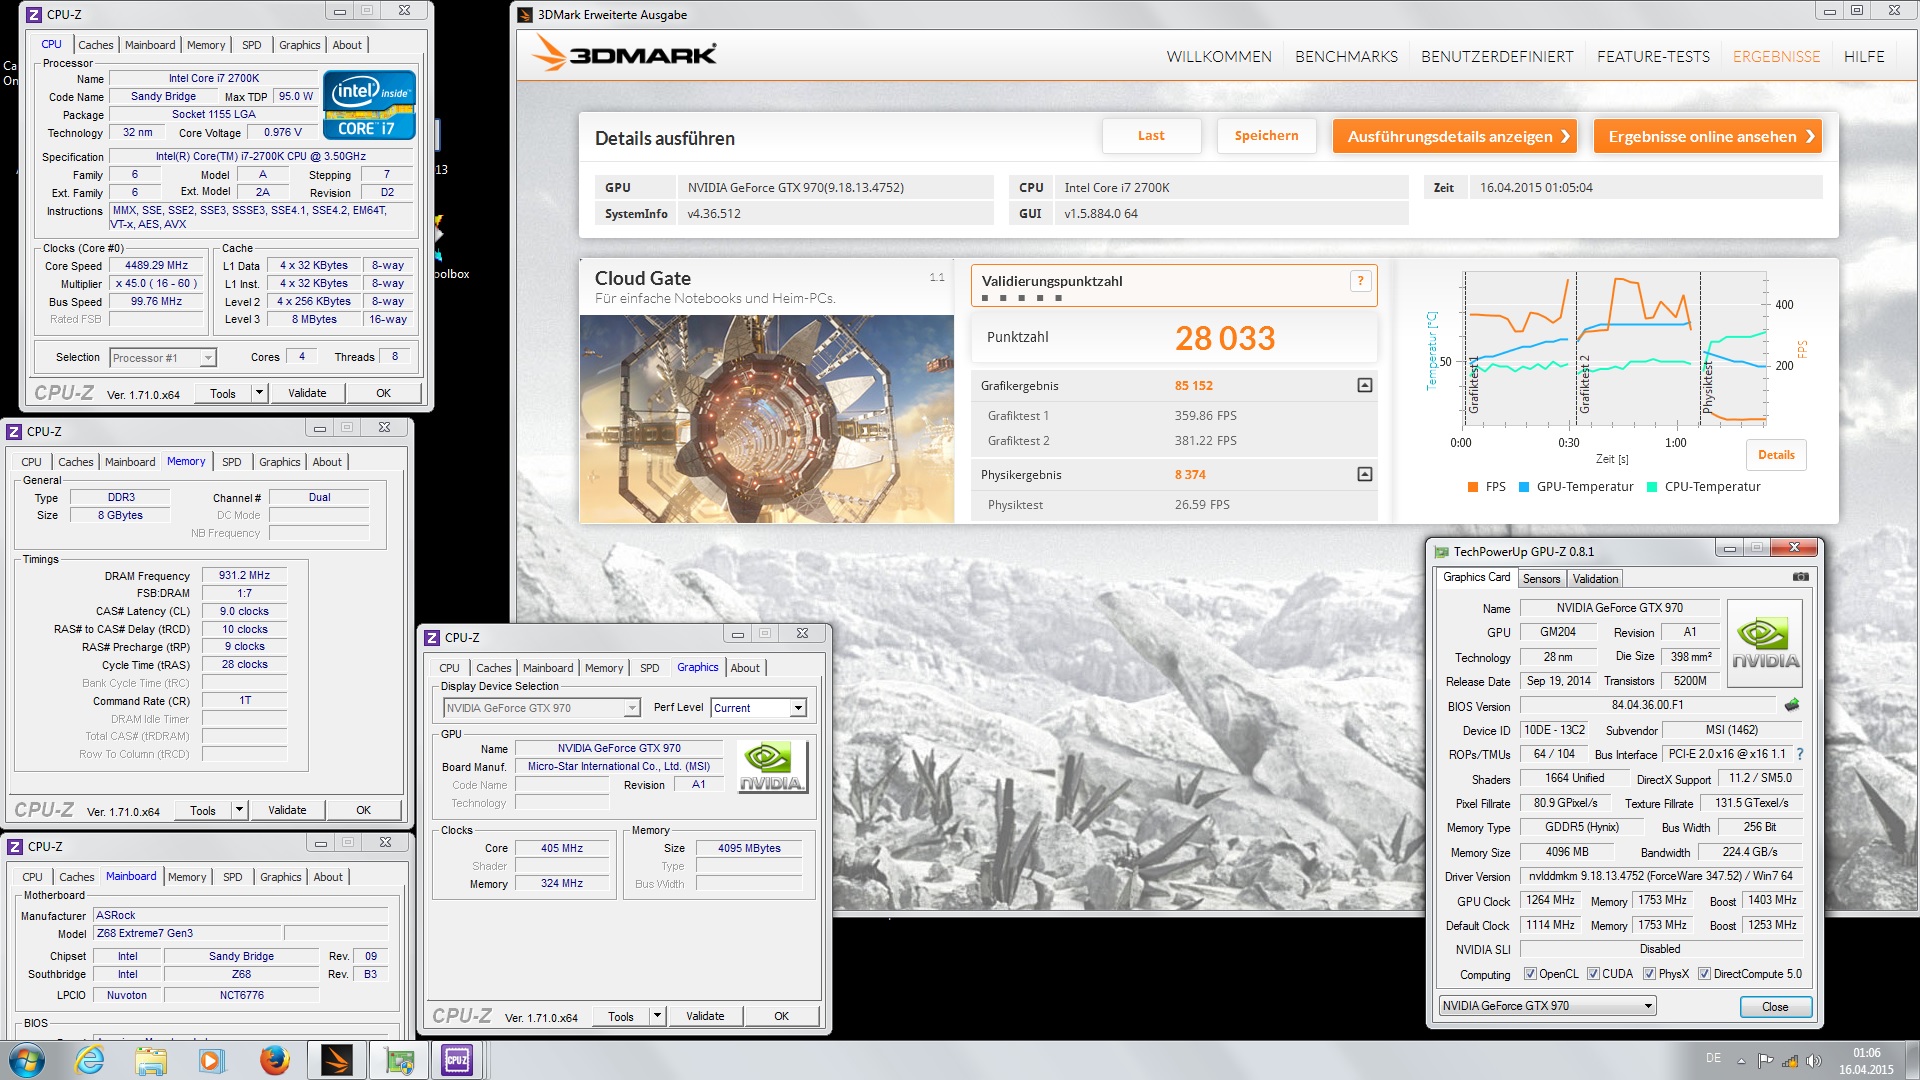
Task: Click Speichern button
Action: tap(1266, 136)
